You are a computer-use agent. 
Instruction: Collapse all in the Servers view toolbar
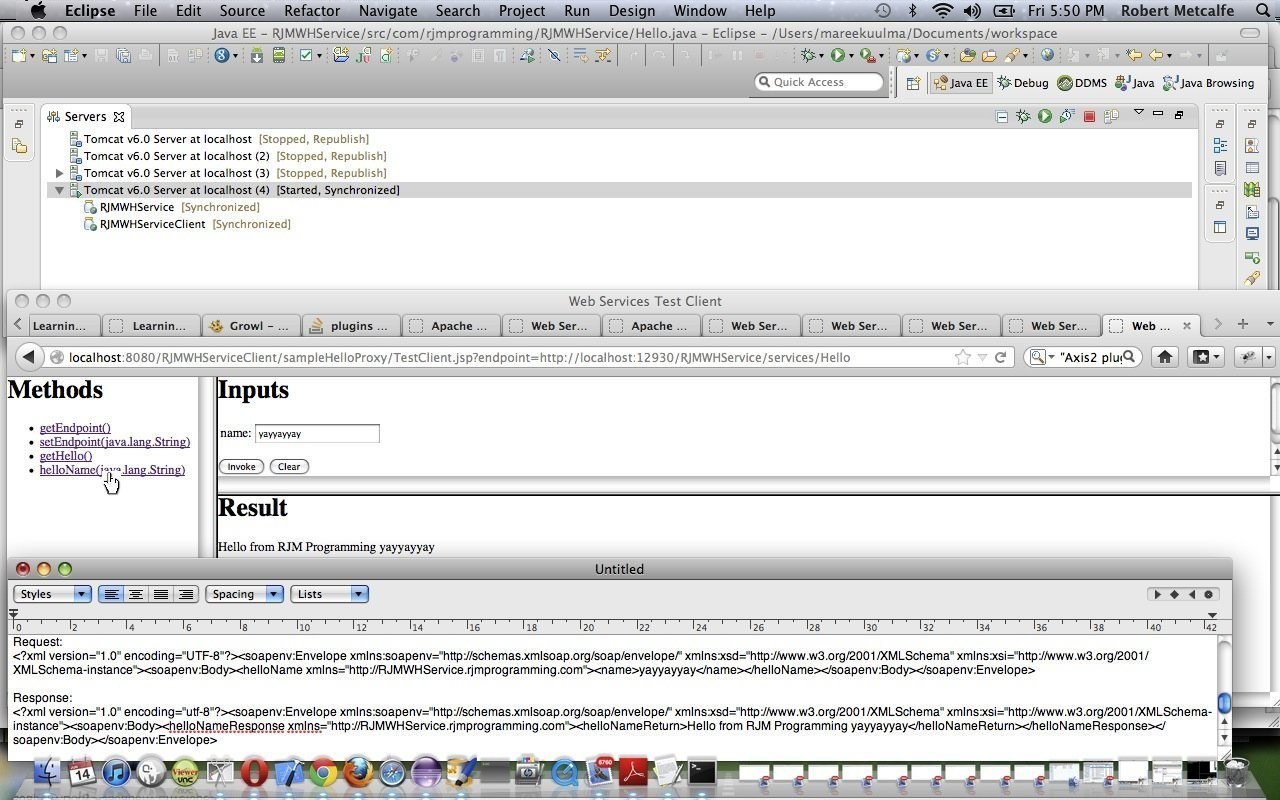1001,116
